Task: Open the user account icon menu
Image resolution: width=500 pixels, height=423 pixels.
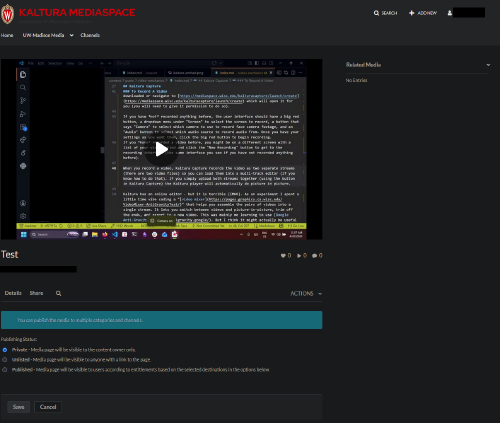Action: coord(450,13)
